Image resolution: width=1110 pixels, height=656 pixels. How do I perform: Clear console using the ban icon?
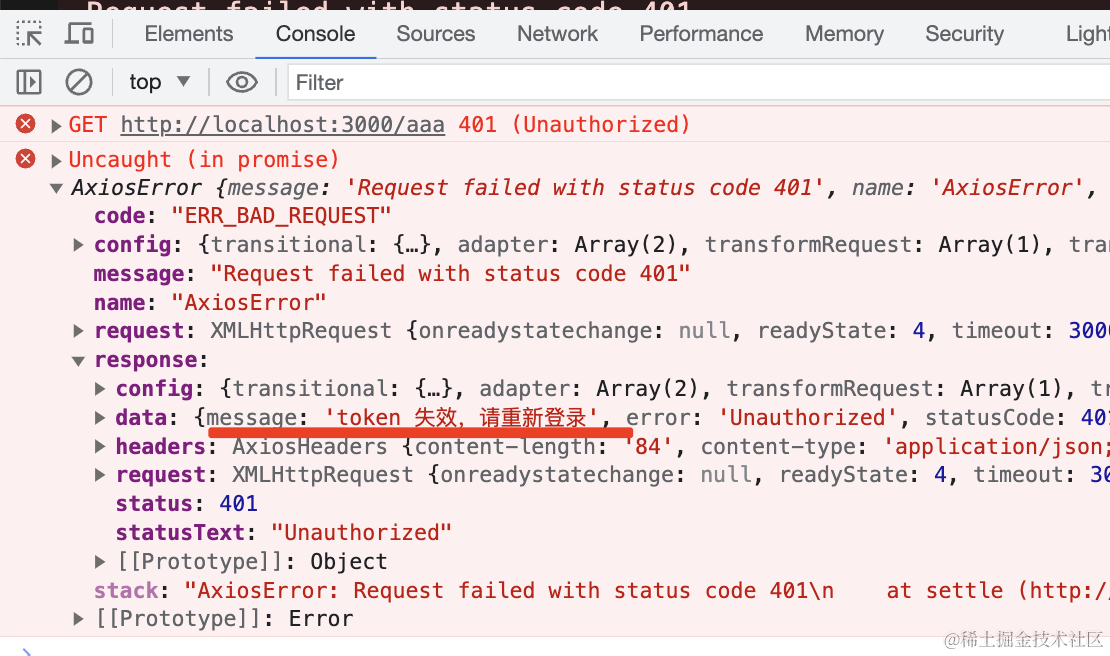79,82
